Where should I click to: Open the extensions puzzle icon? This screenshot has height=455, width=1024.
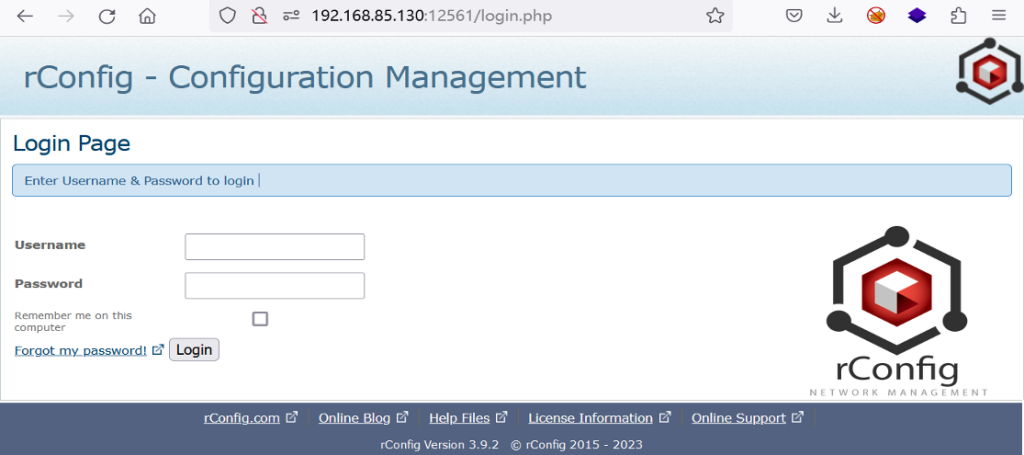click(x=958, y=16)
